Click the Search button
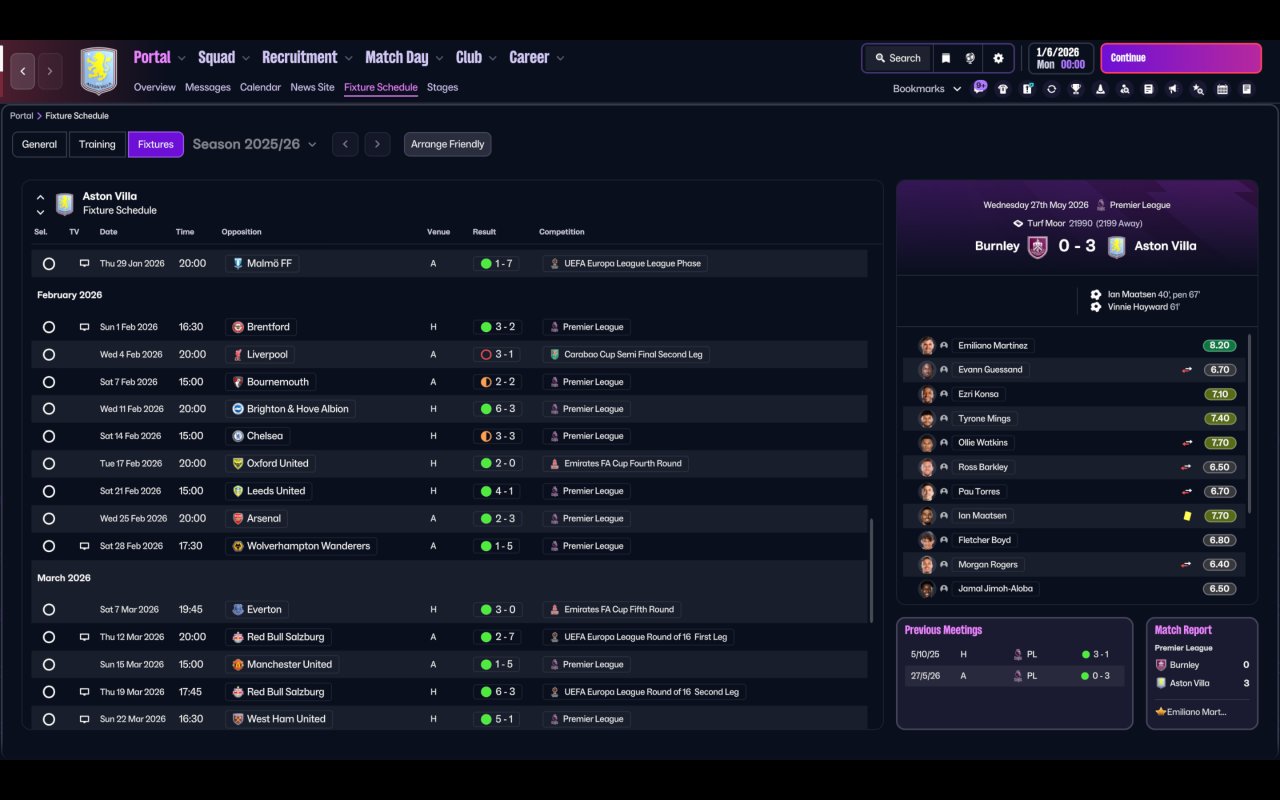 tap(897, 58)
